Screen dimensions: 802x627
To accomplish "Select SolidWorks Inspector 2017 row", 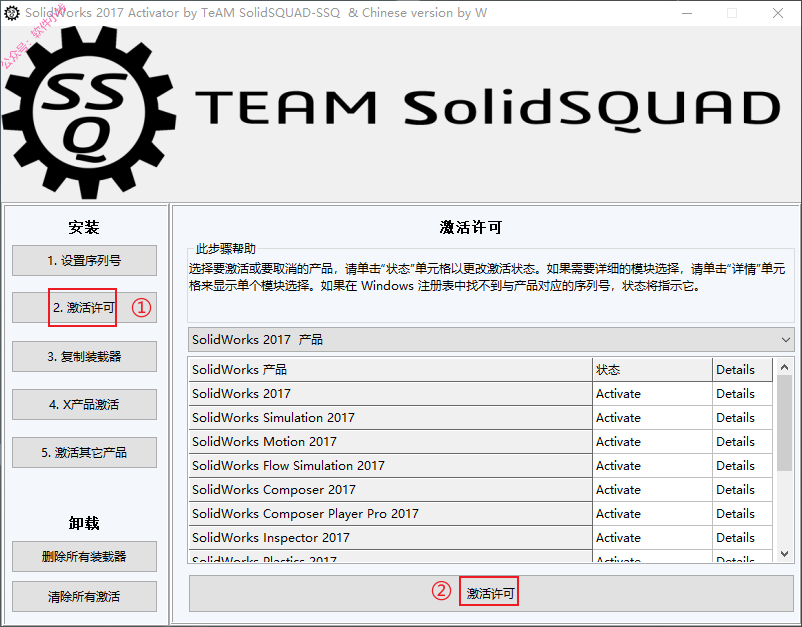I will [390, 538].
